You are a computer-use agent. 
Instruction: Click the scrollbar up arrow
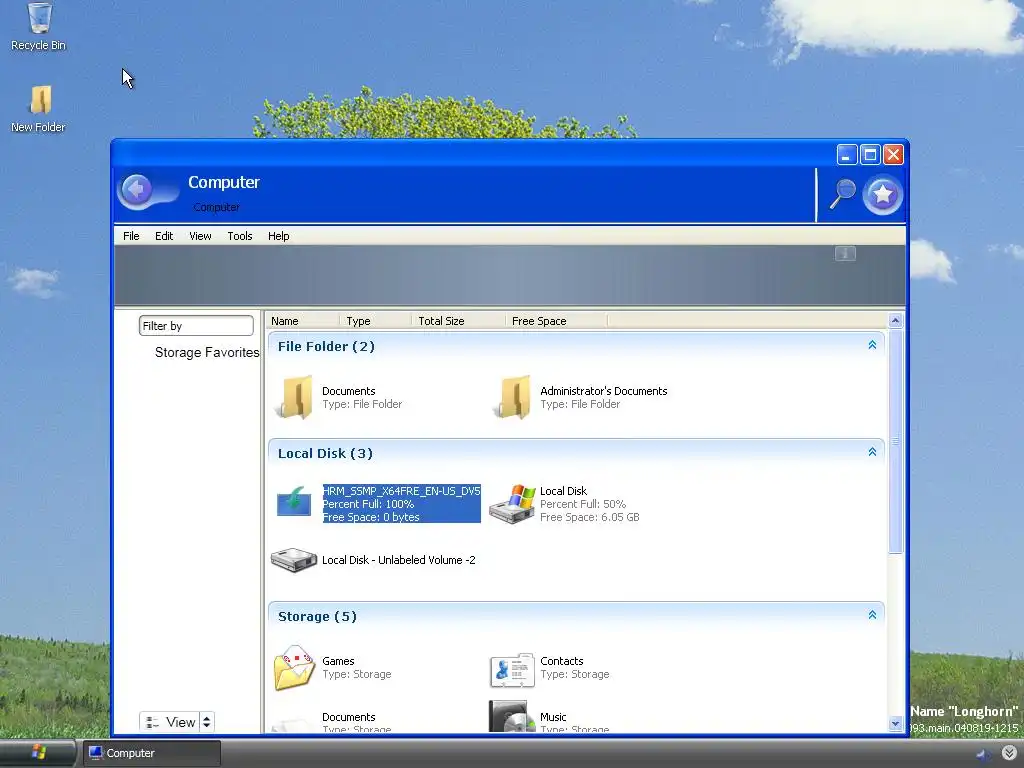895,321
